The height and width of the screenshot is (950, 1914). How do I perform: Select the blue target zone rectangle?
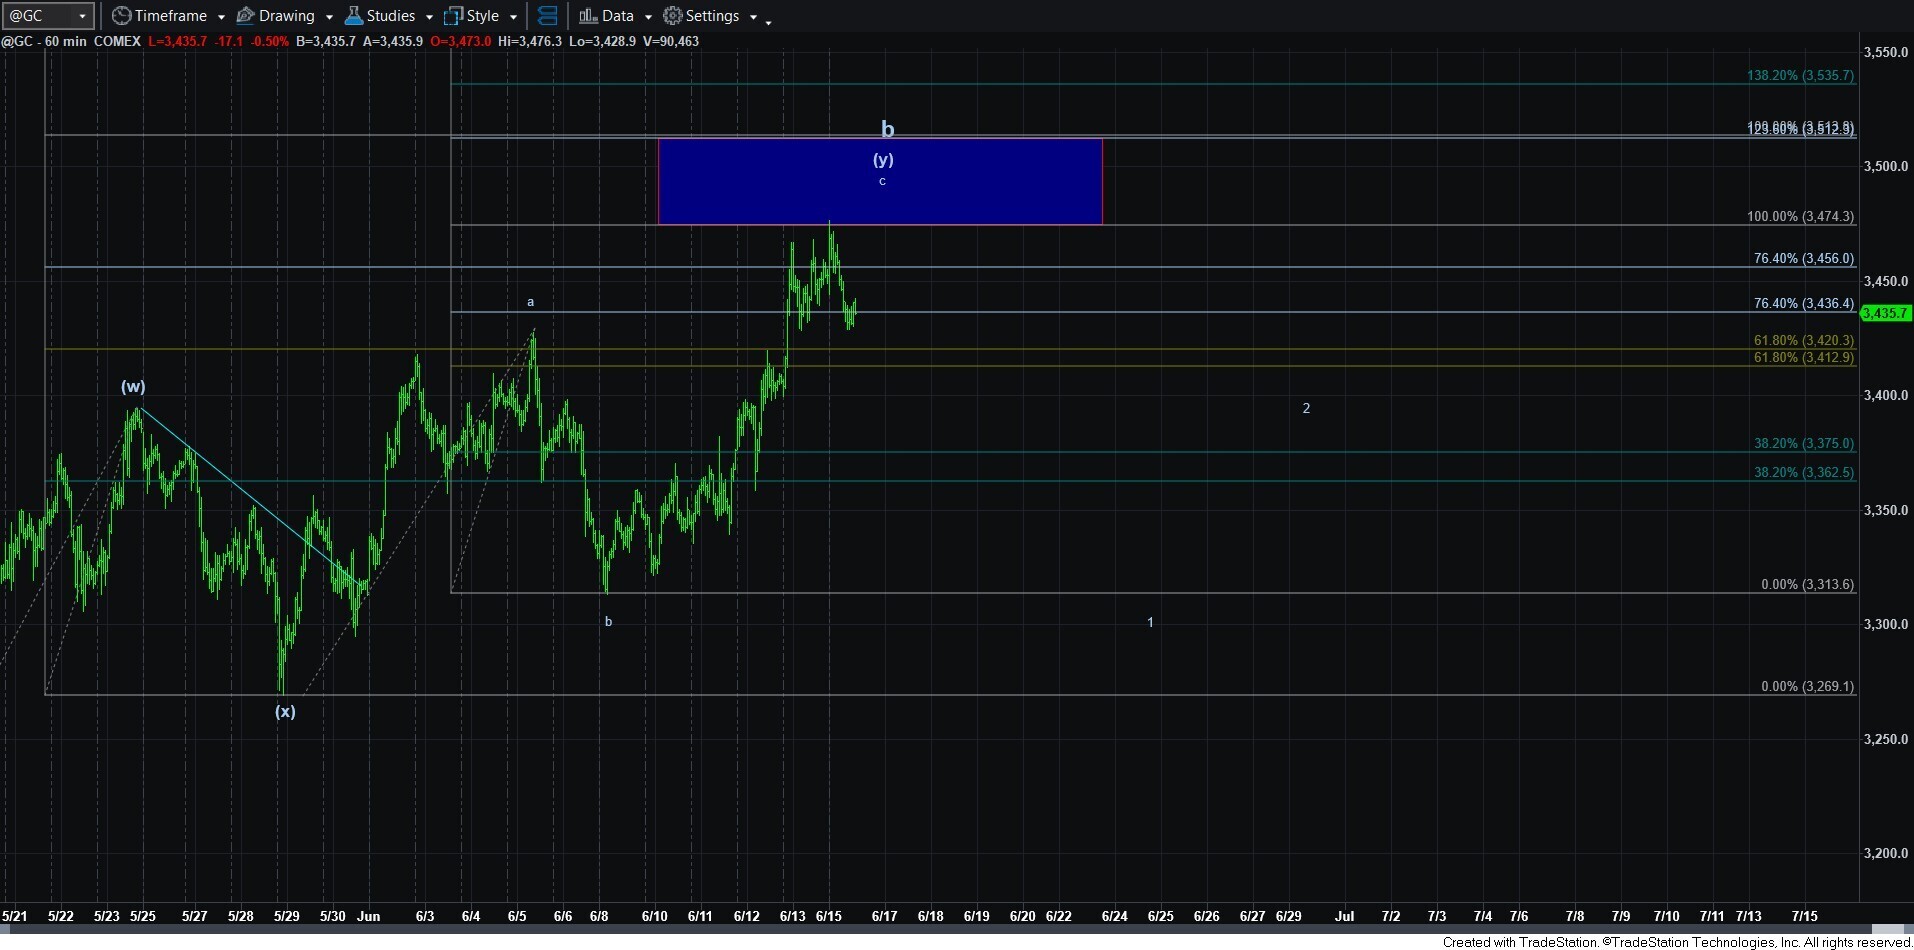[x=880, y=200]
